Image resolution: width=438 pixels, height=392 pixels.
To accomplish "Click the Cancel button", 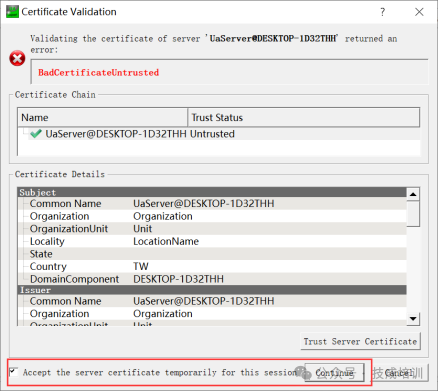I will click(x=399, y=373).
